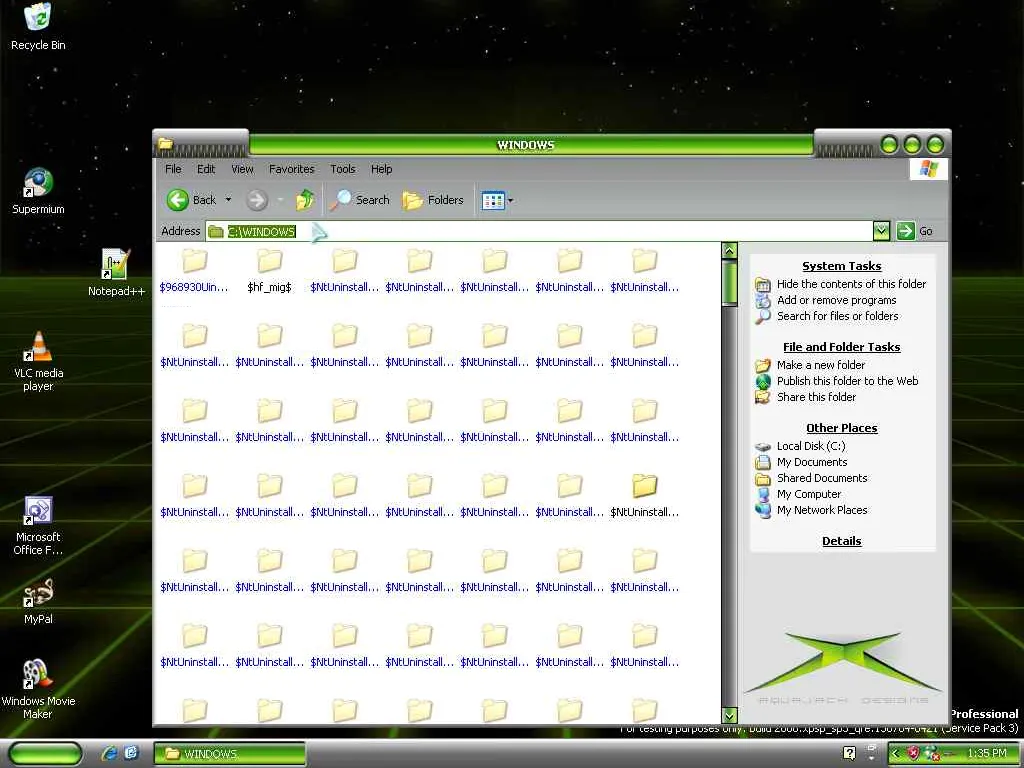
Task: Select the Supermium desktop shortcut
Action: coord(38,191)
